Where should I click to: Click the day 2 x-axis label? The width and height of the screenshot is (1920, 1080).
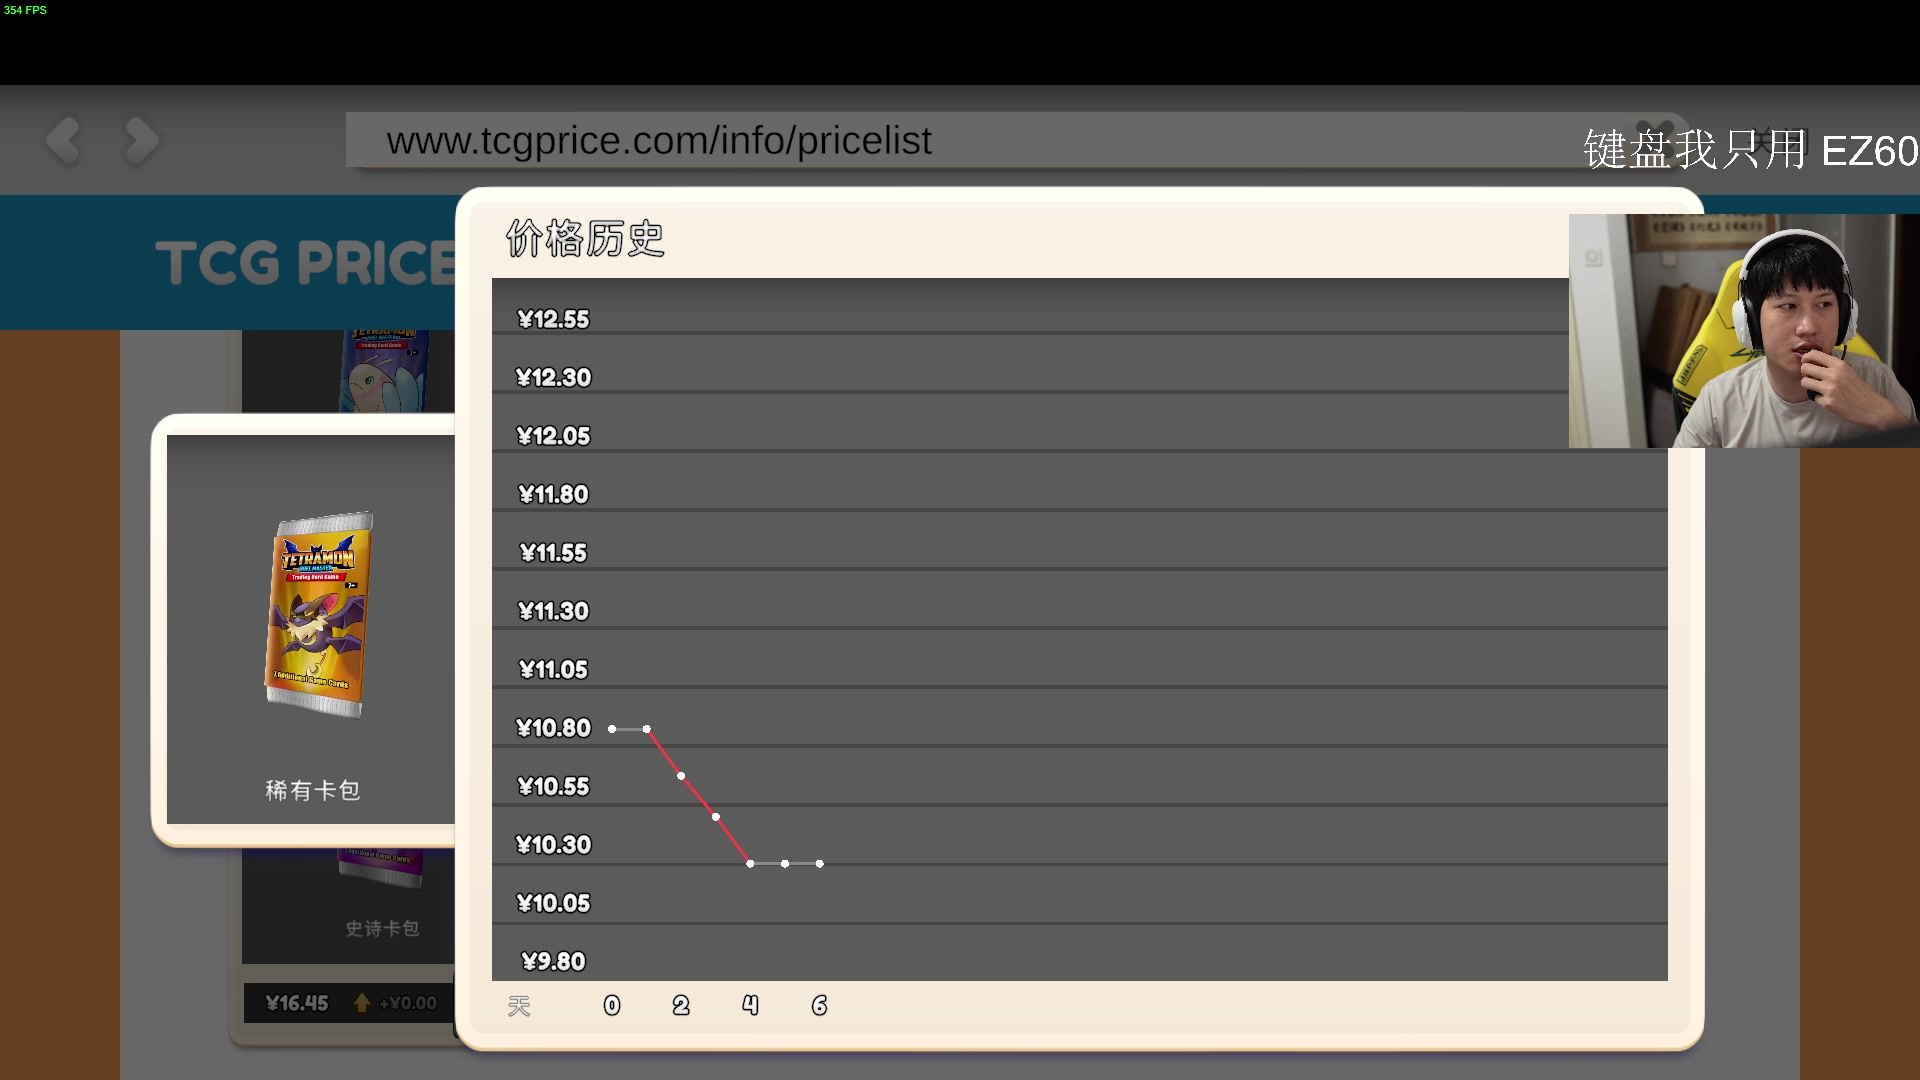tap(681, 1005)
